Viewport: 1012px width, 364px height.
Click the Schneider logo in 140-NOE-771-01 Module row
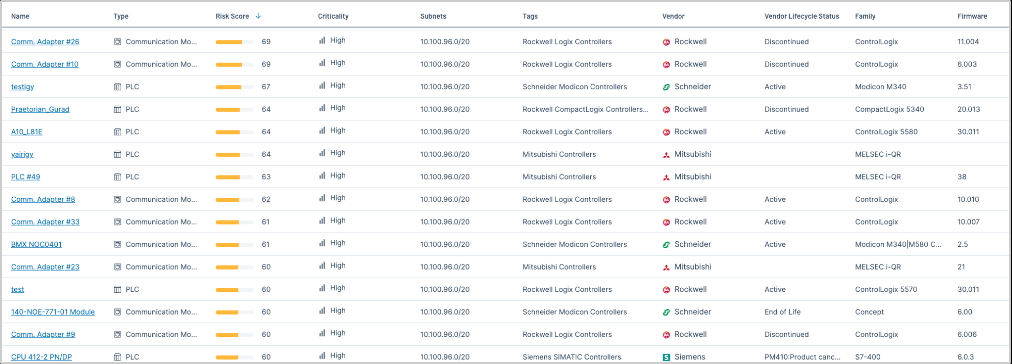pyautogui.click(x=667, y=312)
